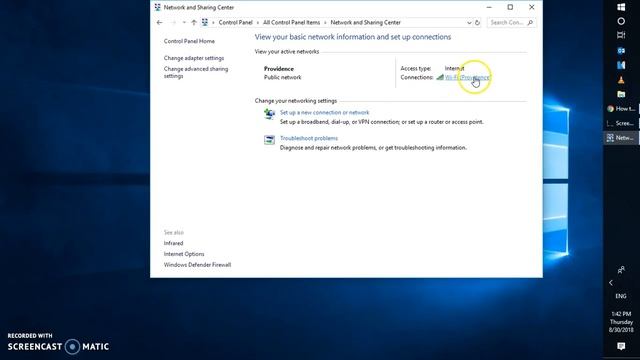
Task: Expand the chevron after All Control Panel Items
Action: pos(325,22)
